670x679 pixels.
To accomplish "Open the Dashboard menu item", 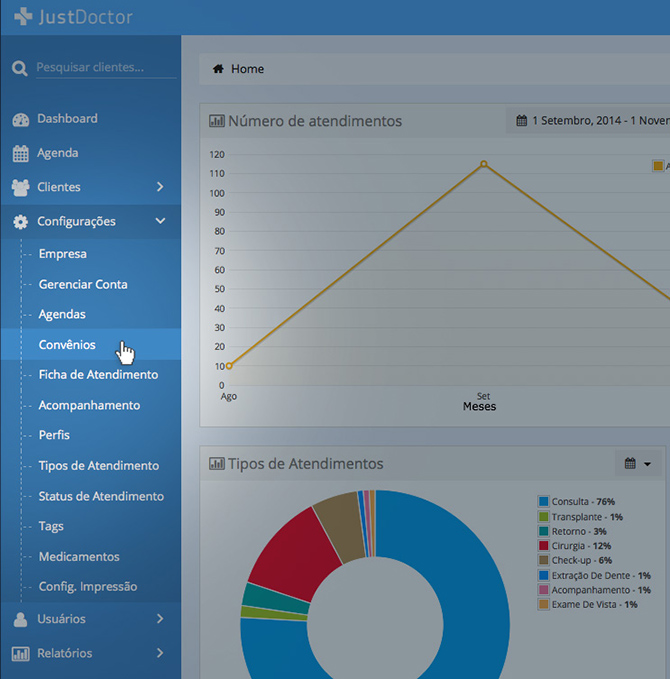I will [x=67, y=118].
